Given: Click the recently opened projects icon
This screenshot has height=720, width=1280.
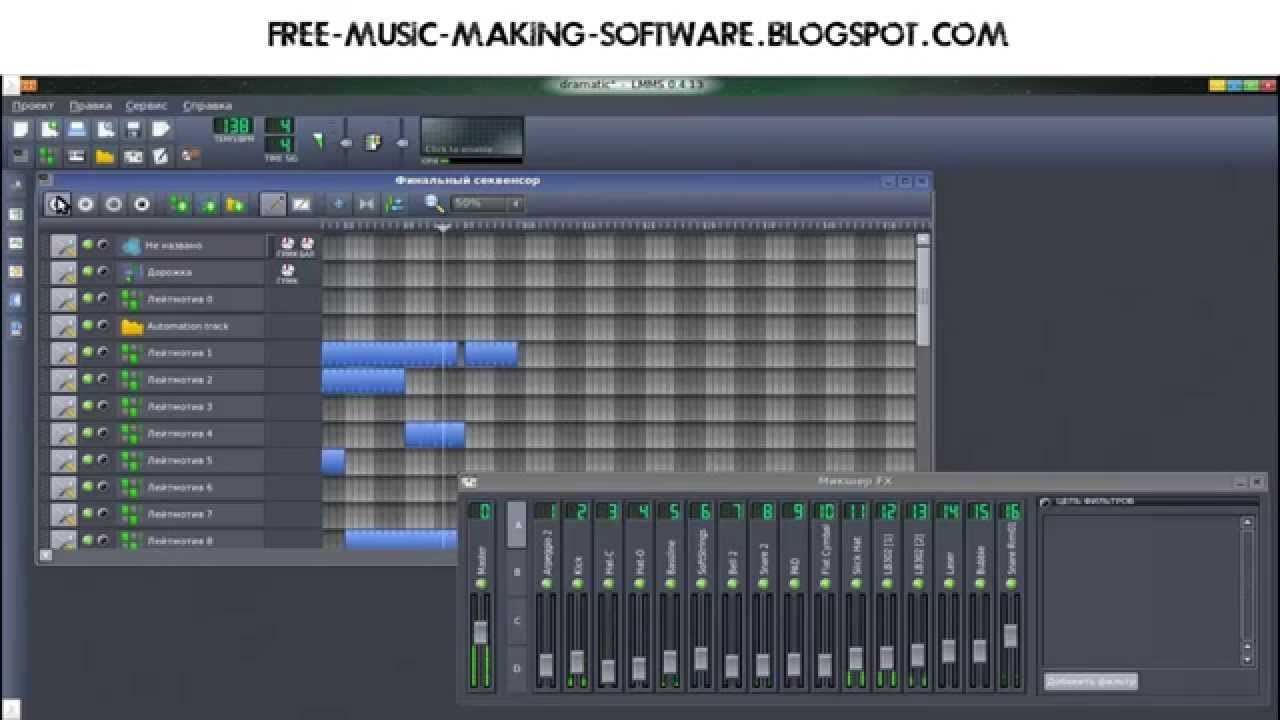Looking at the screenshot, I should tap(105, 129).
